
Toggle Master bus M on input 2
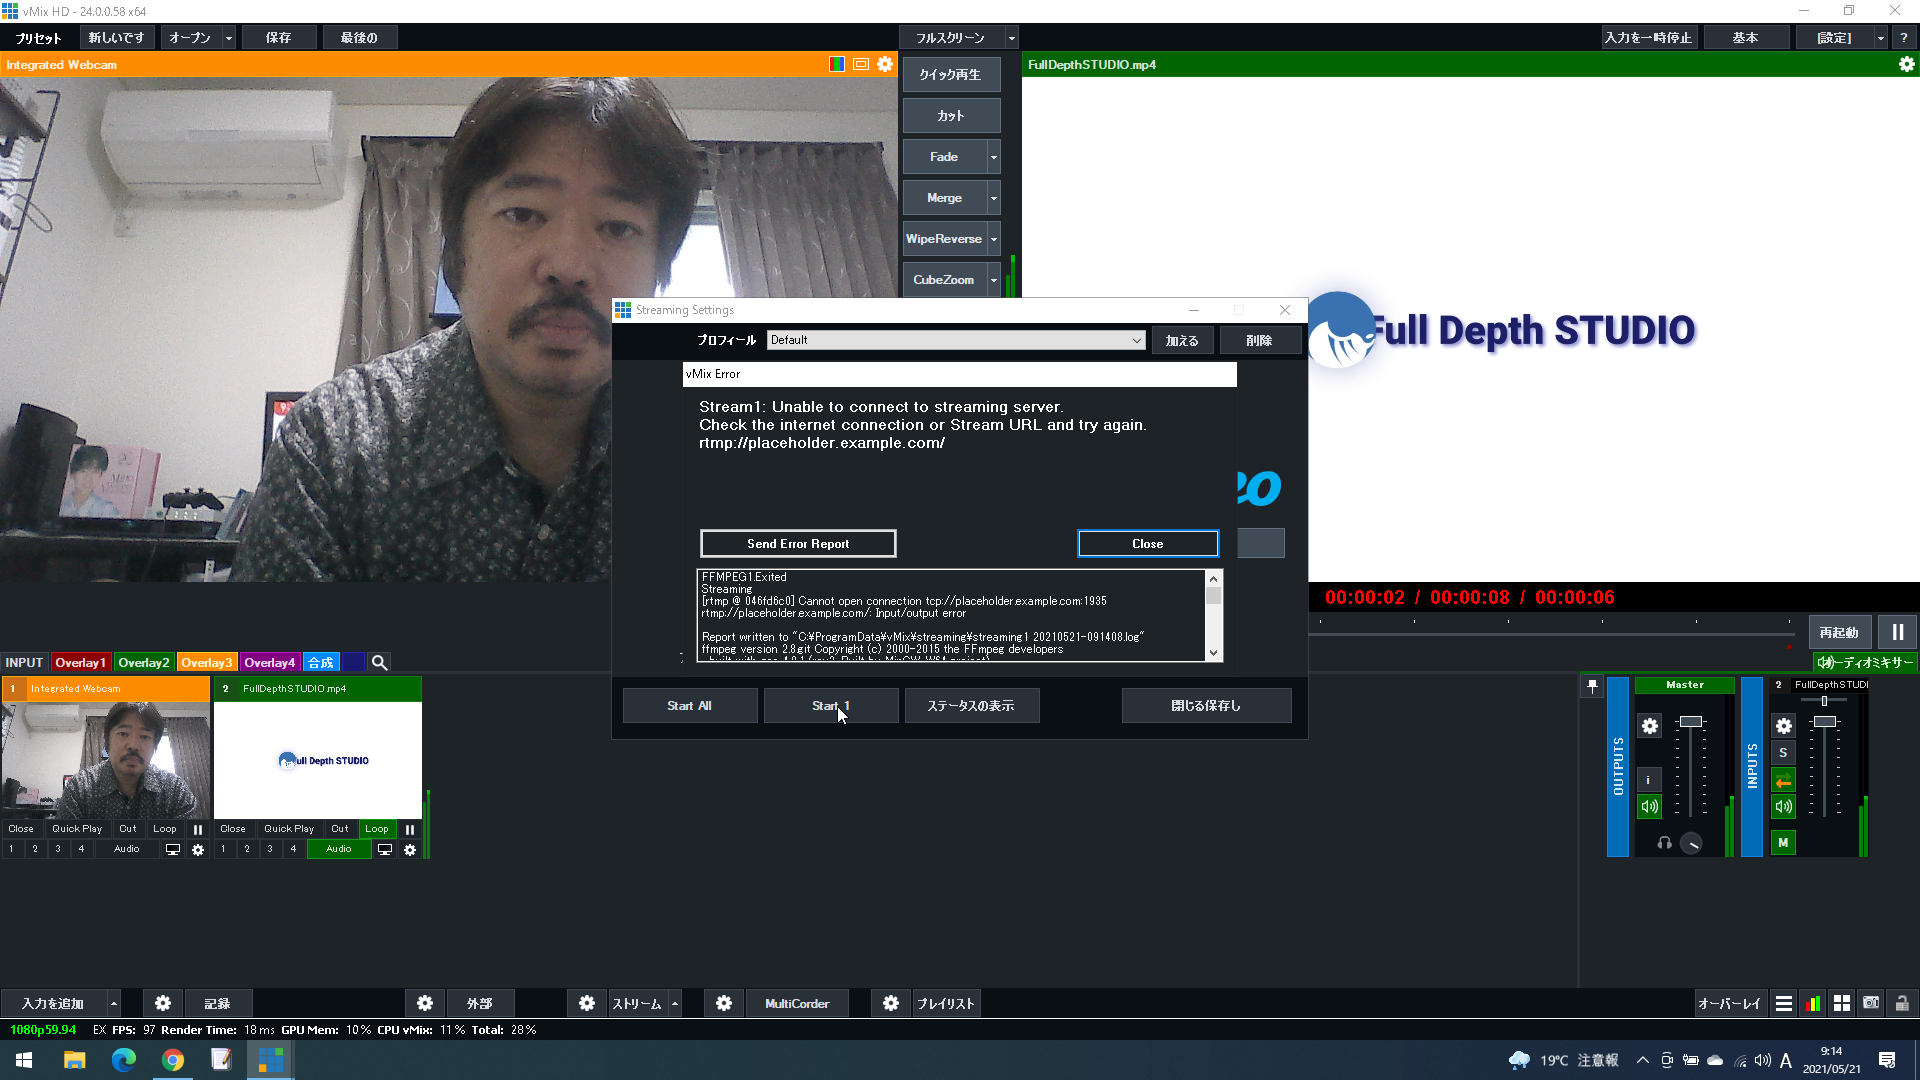1783,843
